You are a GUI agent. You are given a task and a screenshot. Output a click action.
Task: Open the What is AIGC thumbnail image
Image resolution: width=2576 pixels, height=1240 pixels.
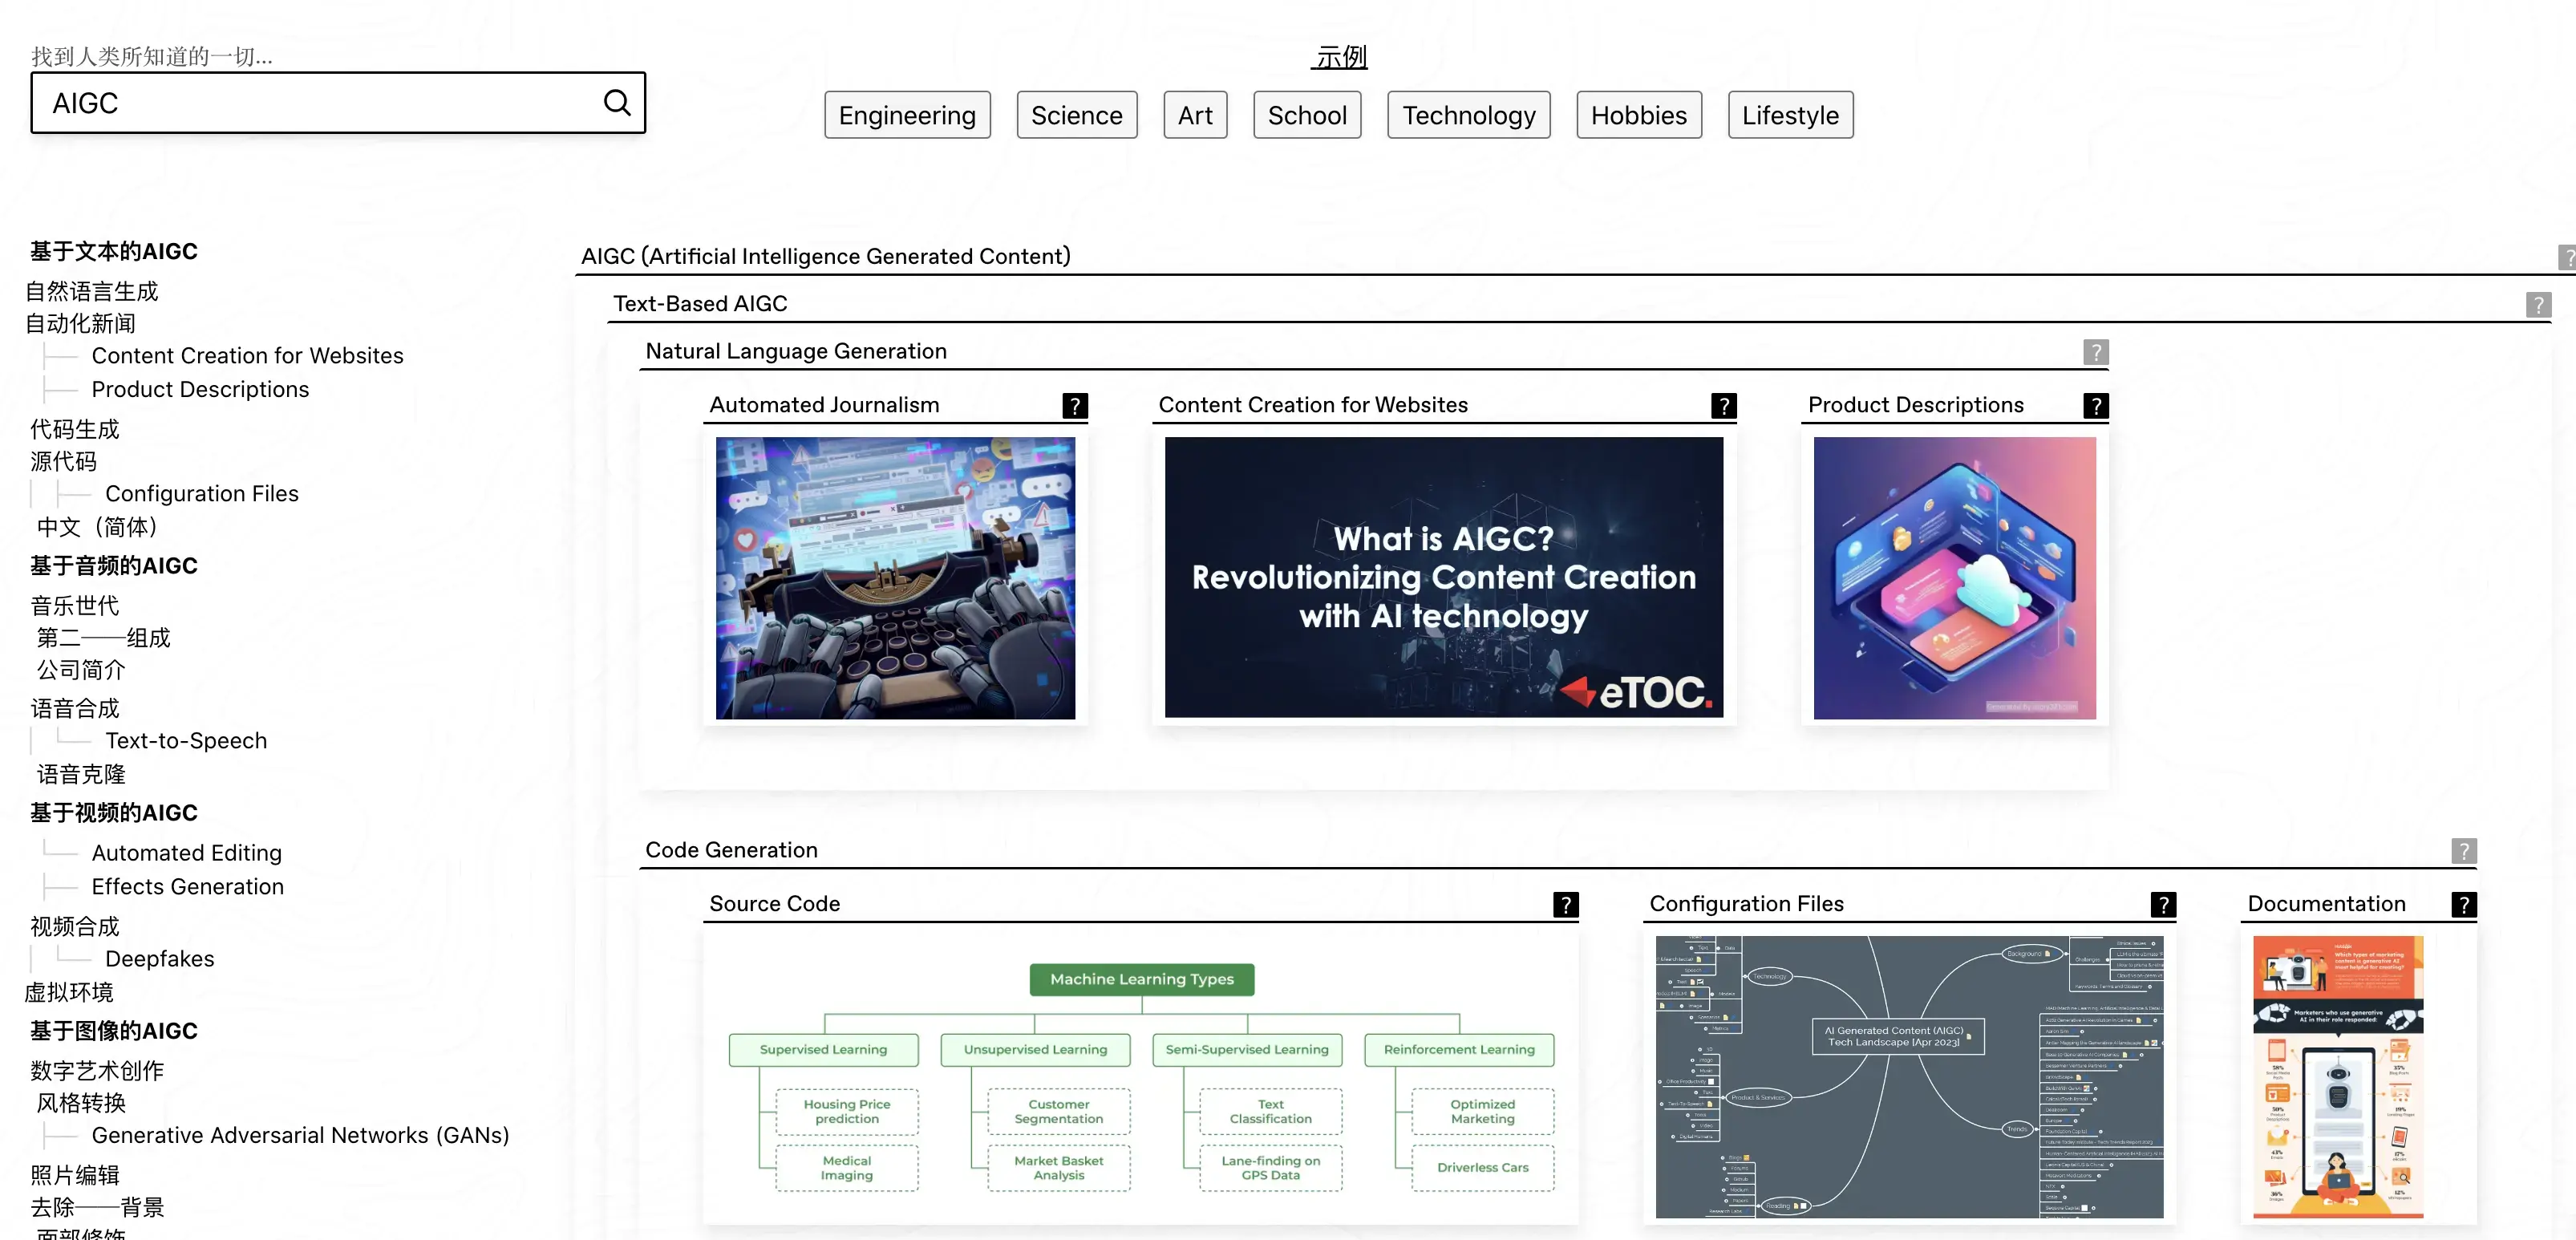(1443, 577)
